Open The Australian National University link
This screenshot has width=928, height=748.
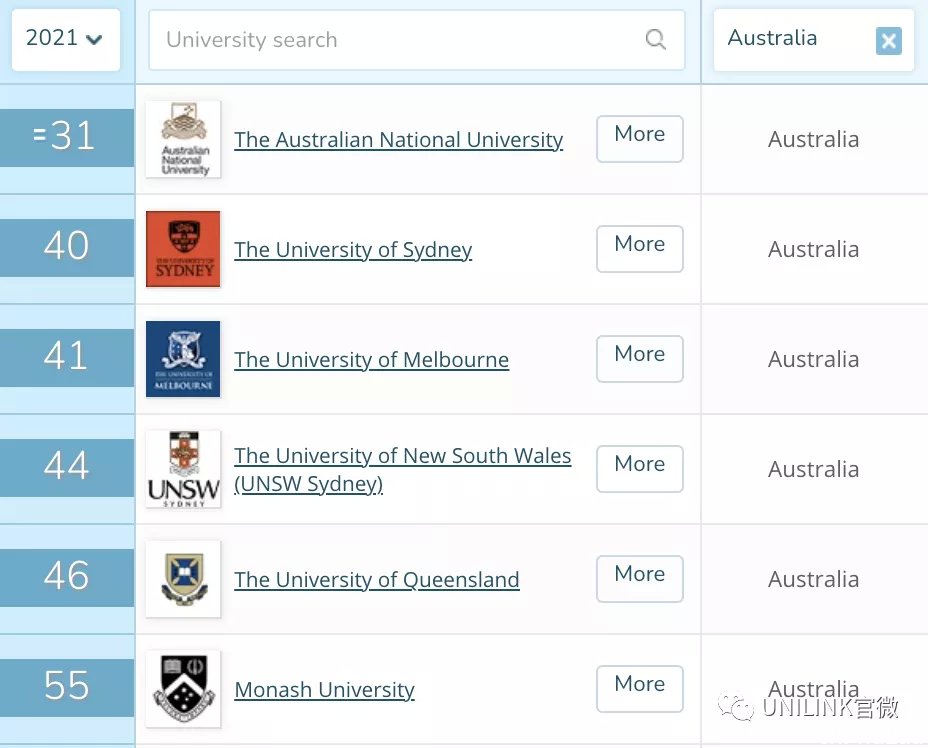click(x=398, y=140)
